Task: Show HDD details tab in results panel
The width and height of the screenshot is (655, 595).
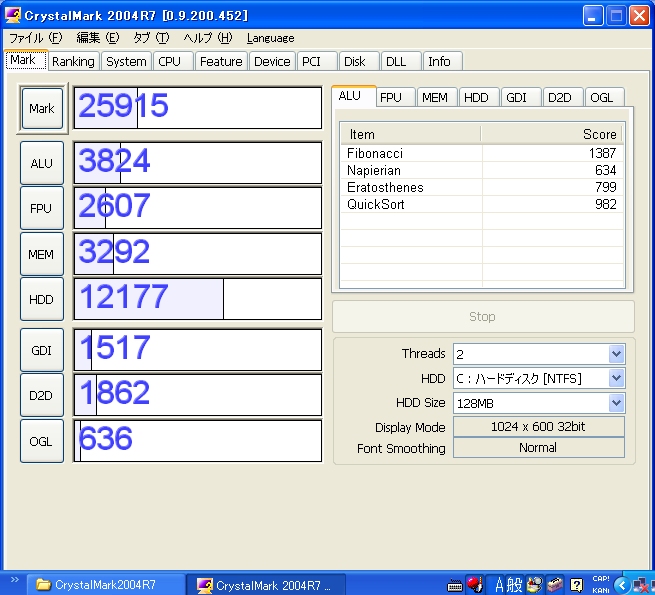Action: tap(479, 97)
